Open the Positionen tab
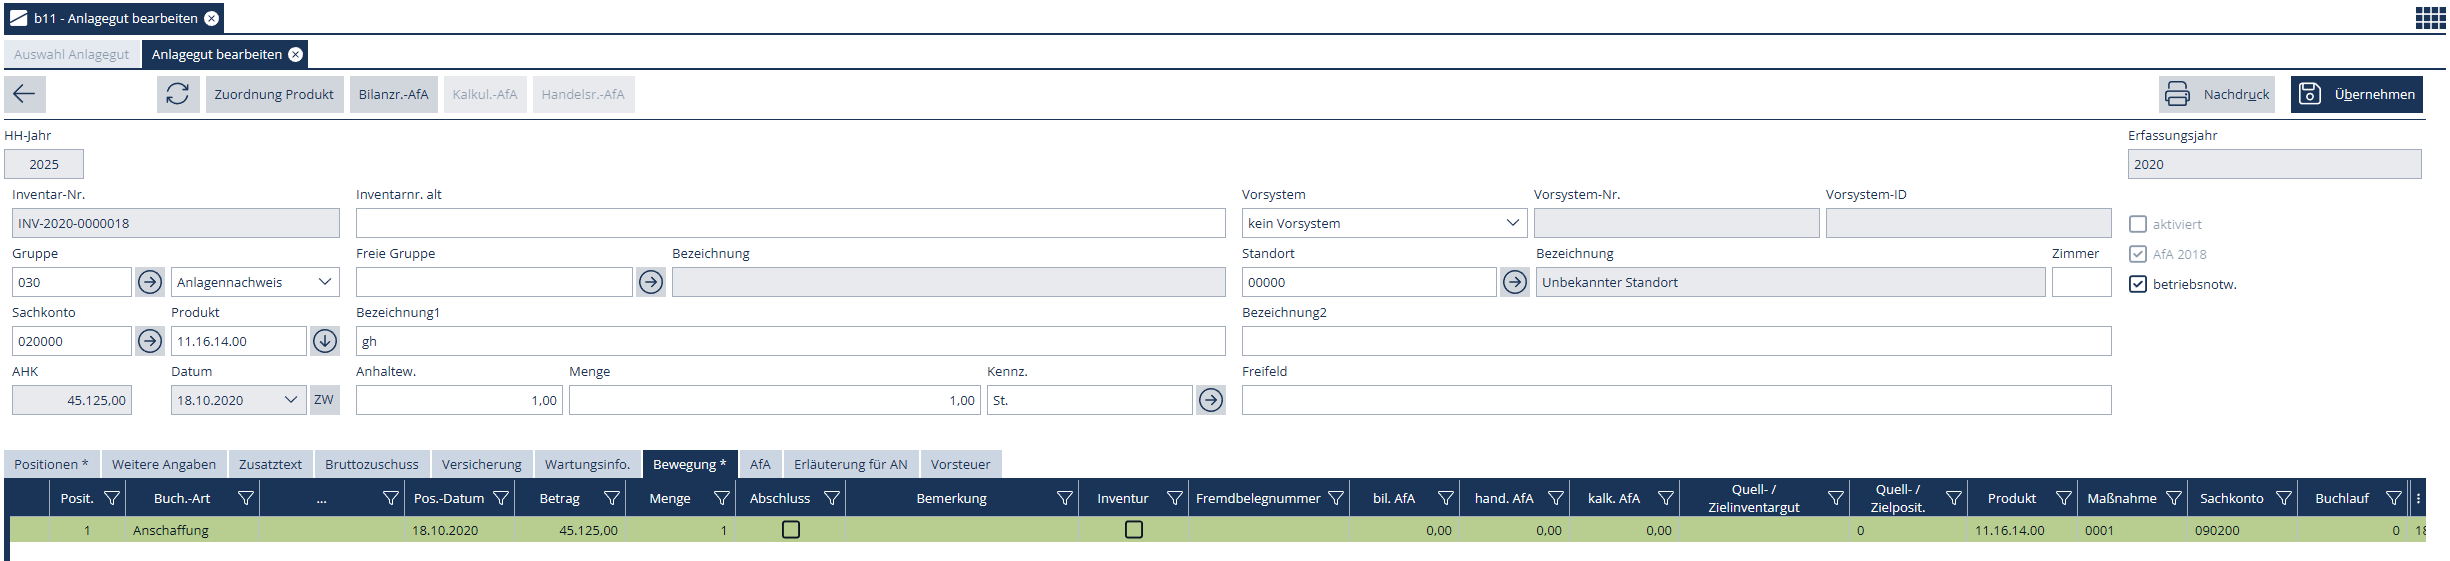 (51, 464)
